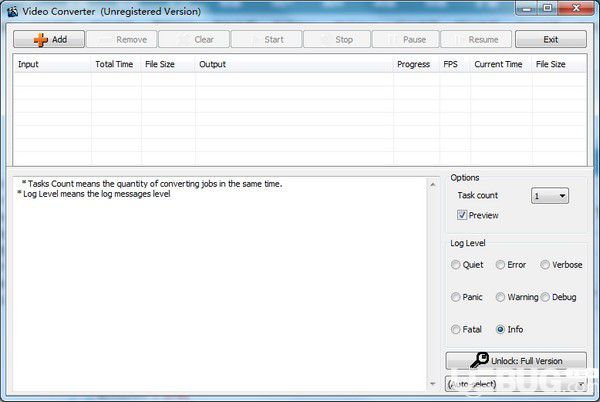Screen dimensions: 600x402
Task: Click the Total Time column header
Action: pos(116,64)
